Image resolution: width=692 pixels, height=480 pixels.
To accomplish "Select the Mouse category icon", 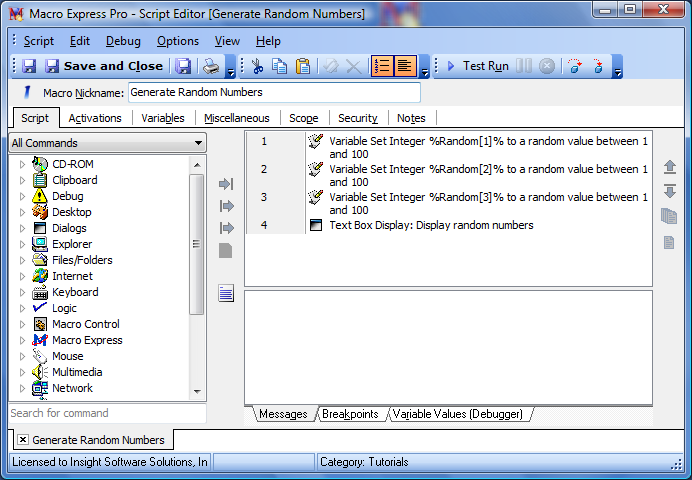I will point(40,356).
